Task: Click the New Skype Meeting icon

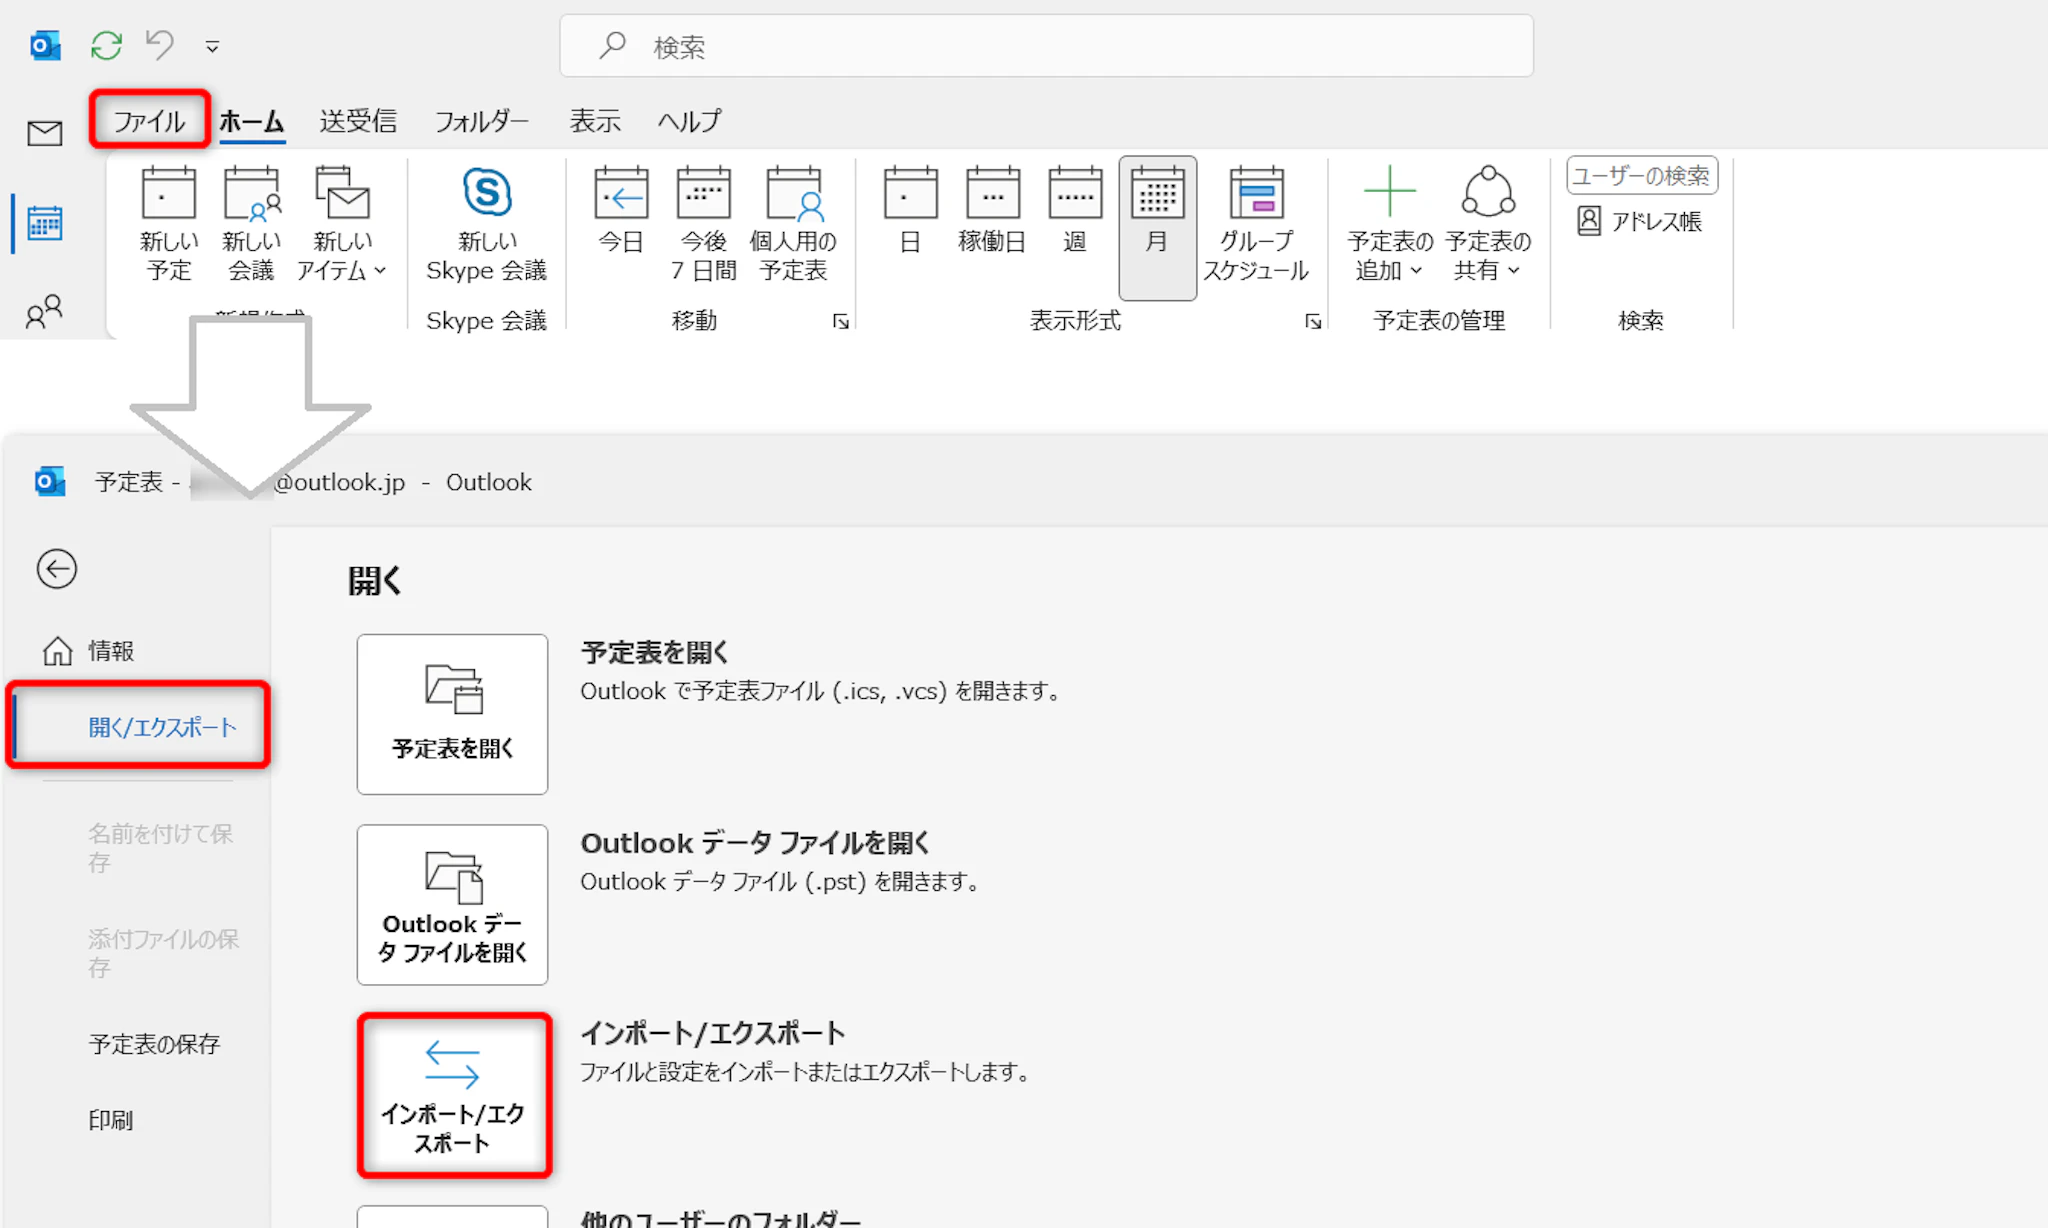Action: (x=487, y=193)
